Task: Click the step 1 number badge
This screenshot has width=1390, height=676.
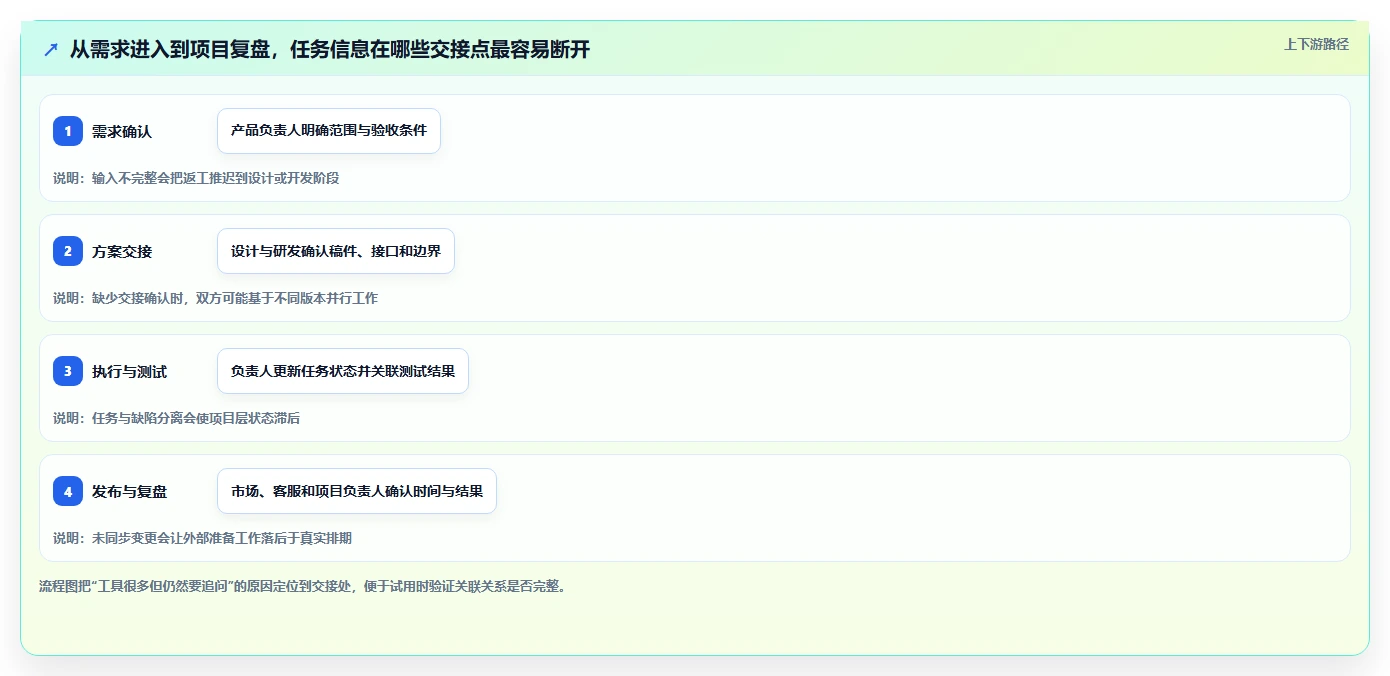Action: [x=68, y=131]
